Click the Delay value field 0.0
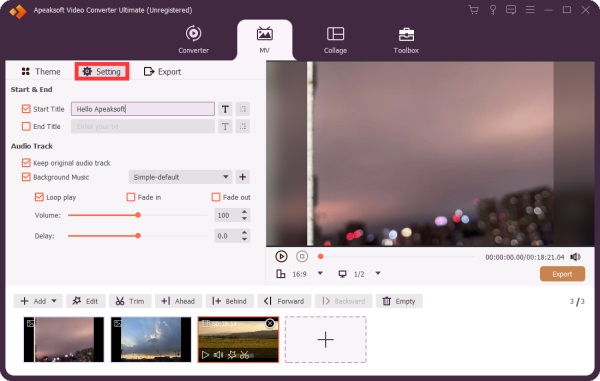 227,236
